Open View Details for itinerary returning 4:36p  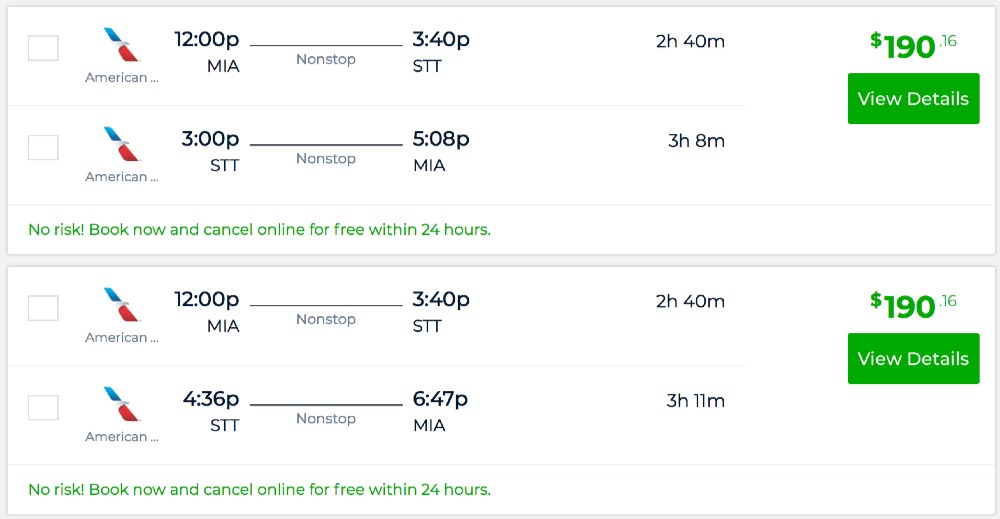pos(913,359)
